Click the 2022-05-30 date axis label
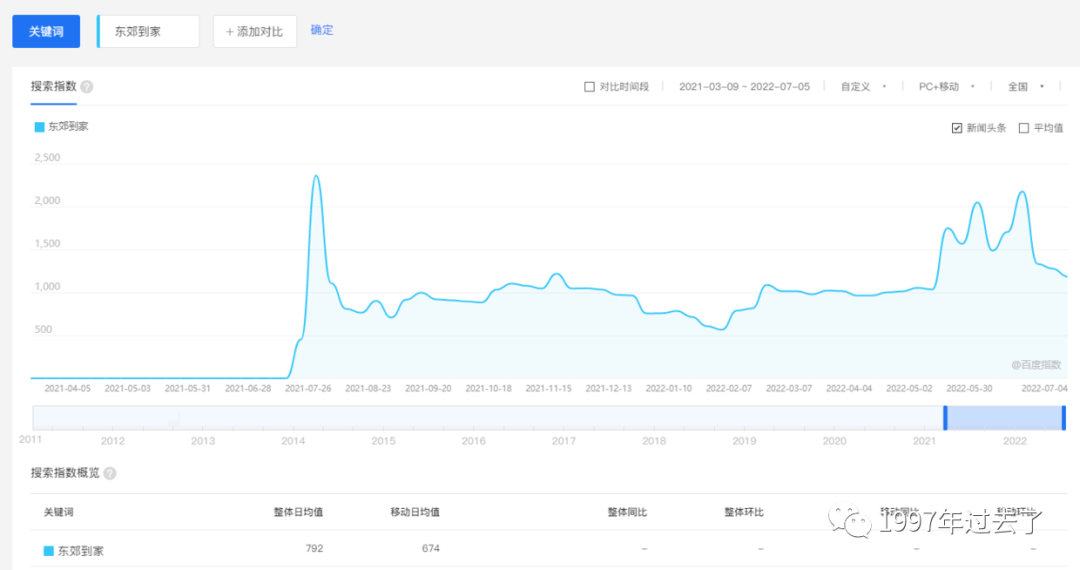 [969, 388]
